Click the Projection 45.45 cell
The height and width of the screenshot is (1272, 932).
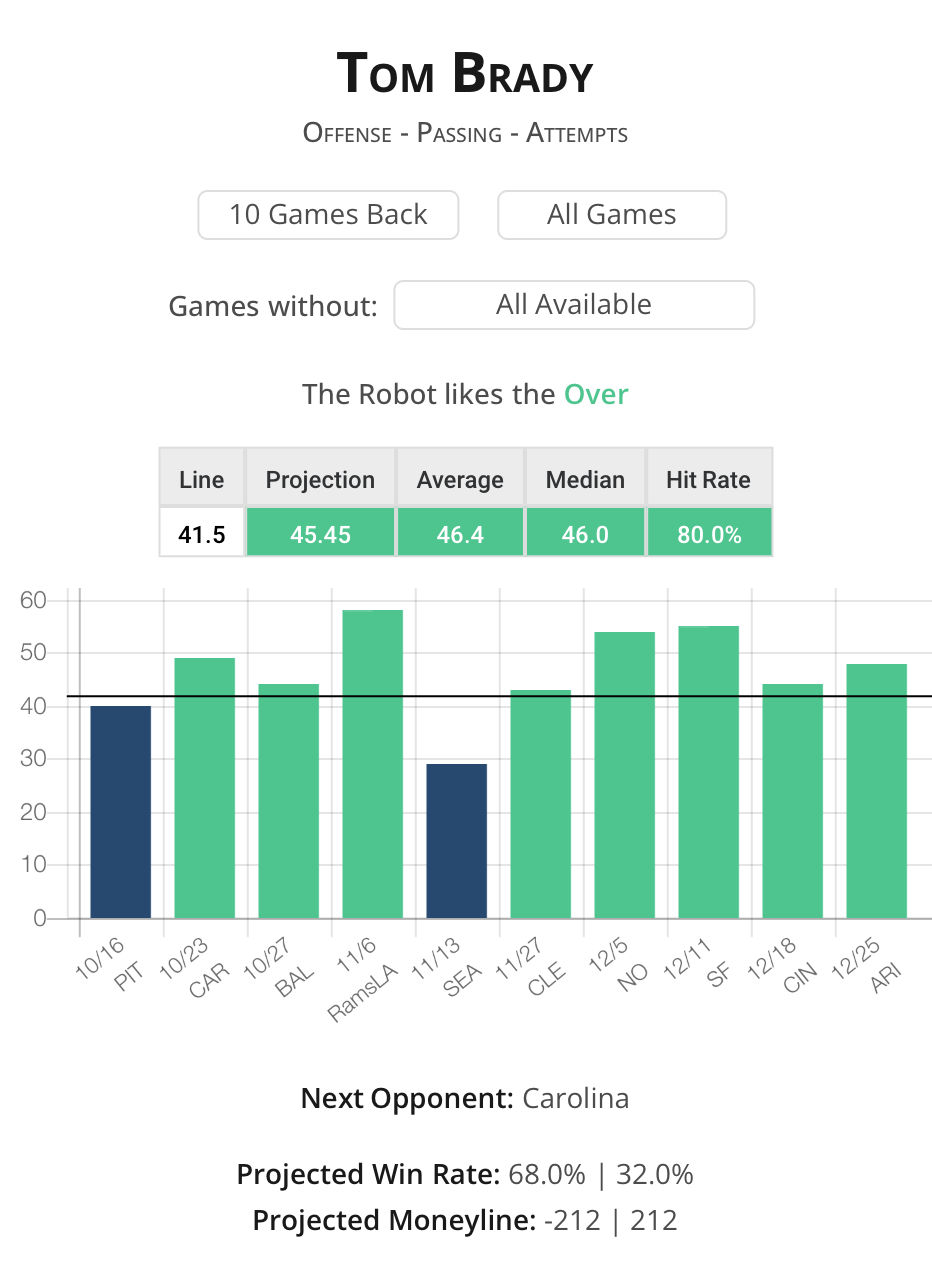point(320,533)
